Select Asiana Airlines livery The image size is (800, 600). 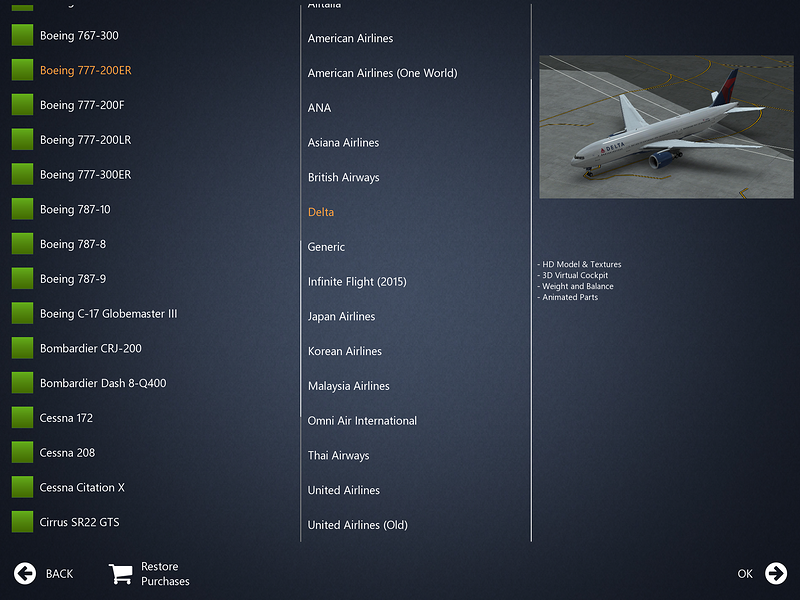(343, 142)
